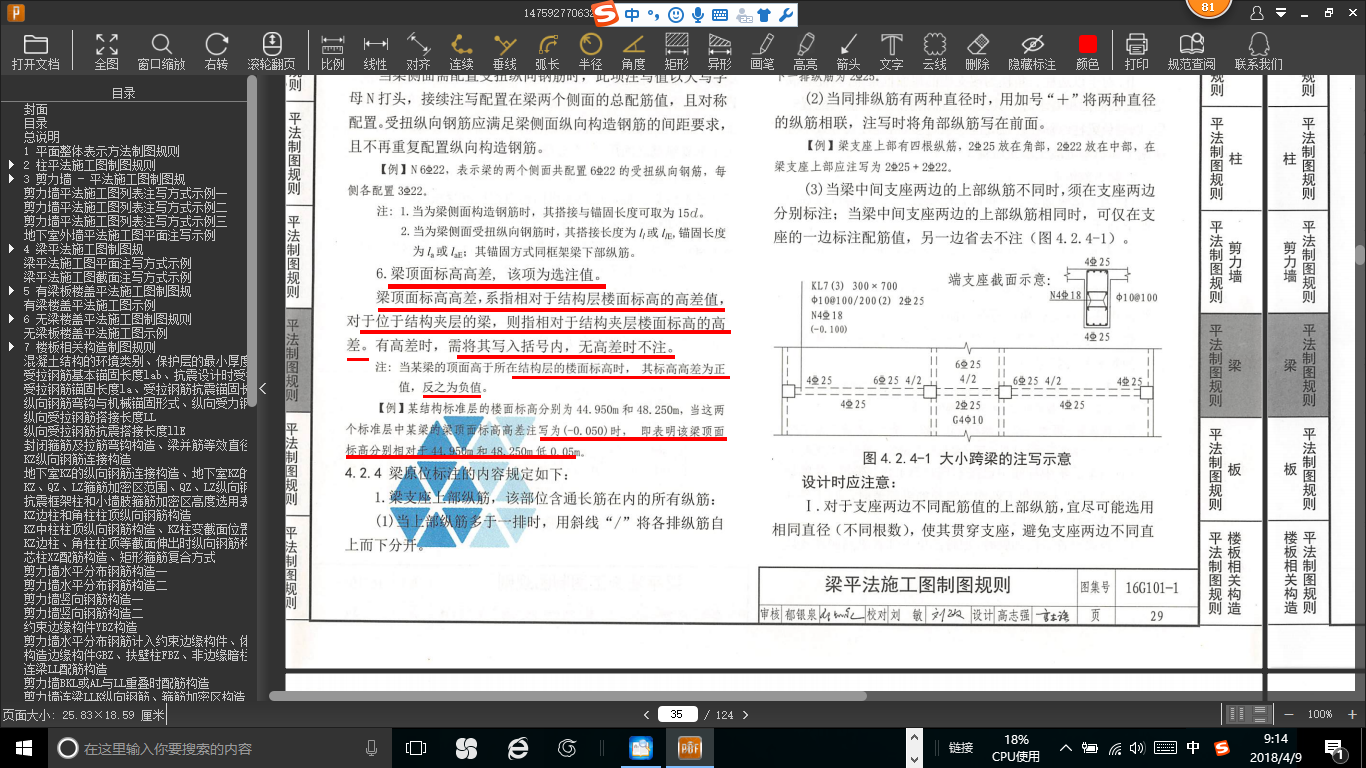Open outline entry 地下室外墙平法施工图平面注写示例
This screenshot has width=1366, height=768.
[119, 235]
